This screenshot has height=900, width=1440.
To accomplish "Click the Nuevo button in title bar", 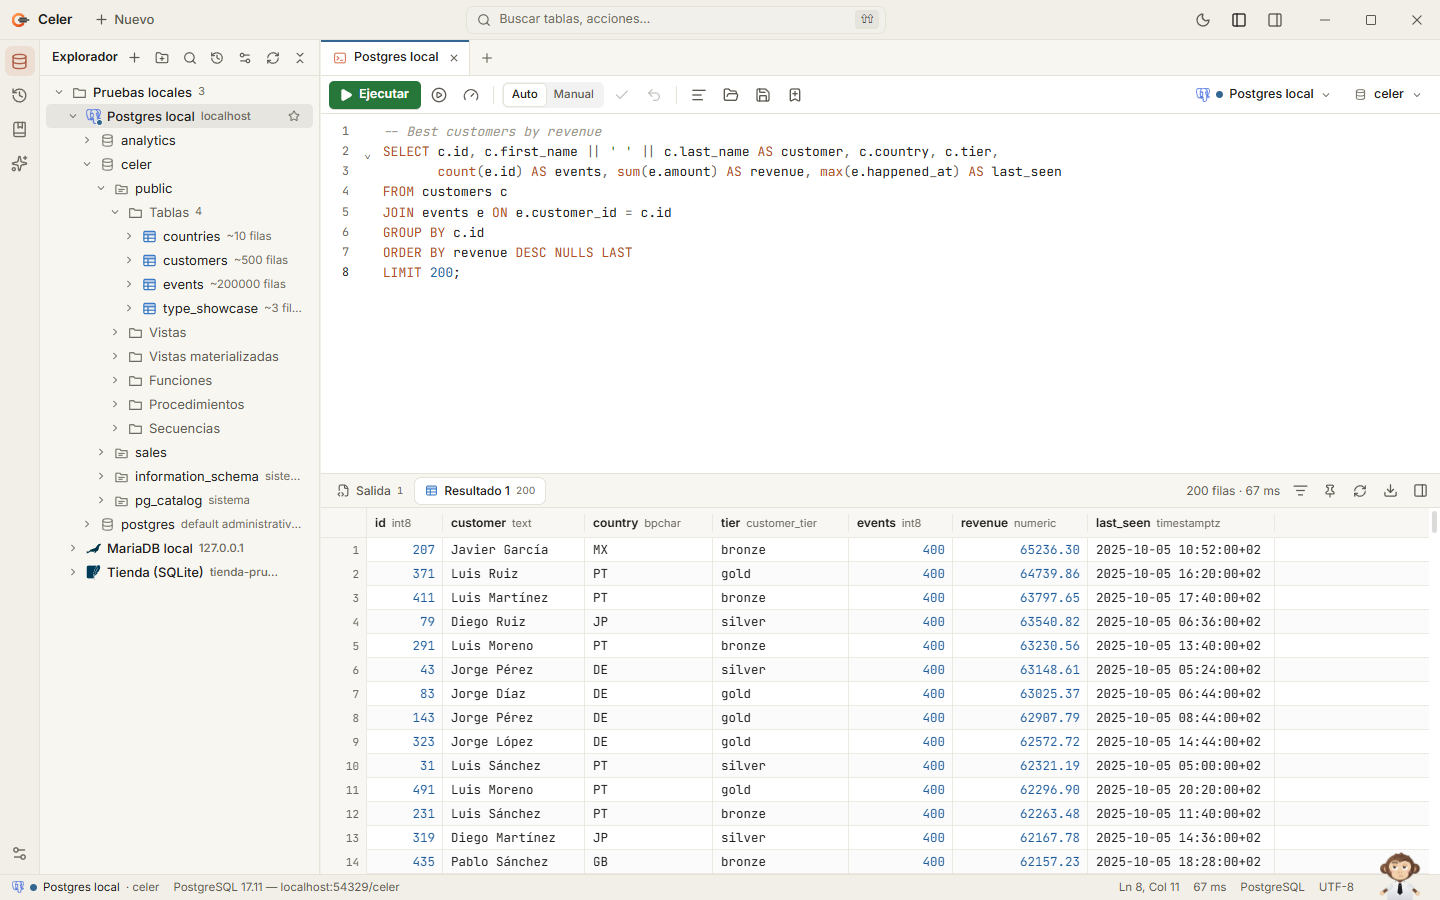I will (x=125, y=20).
